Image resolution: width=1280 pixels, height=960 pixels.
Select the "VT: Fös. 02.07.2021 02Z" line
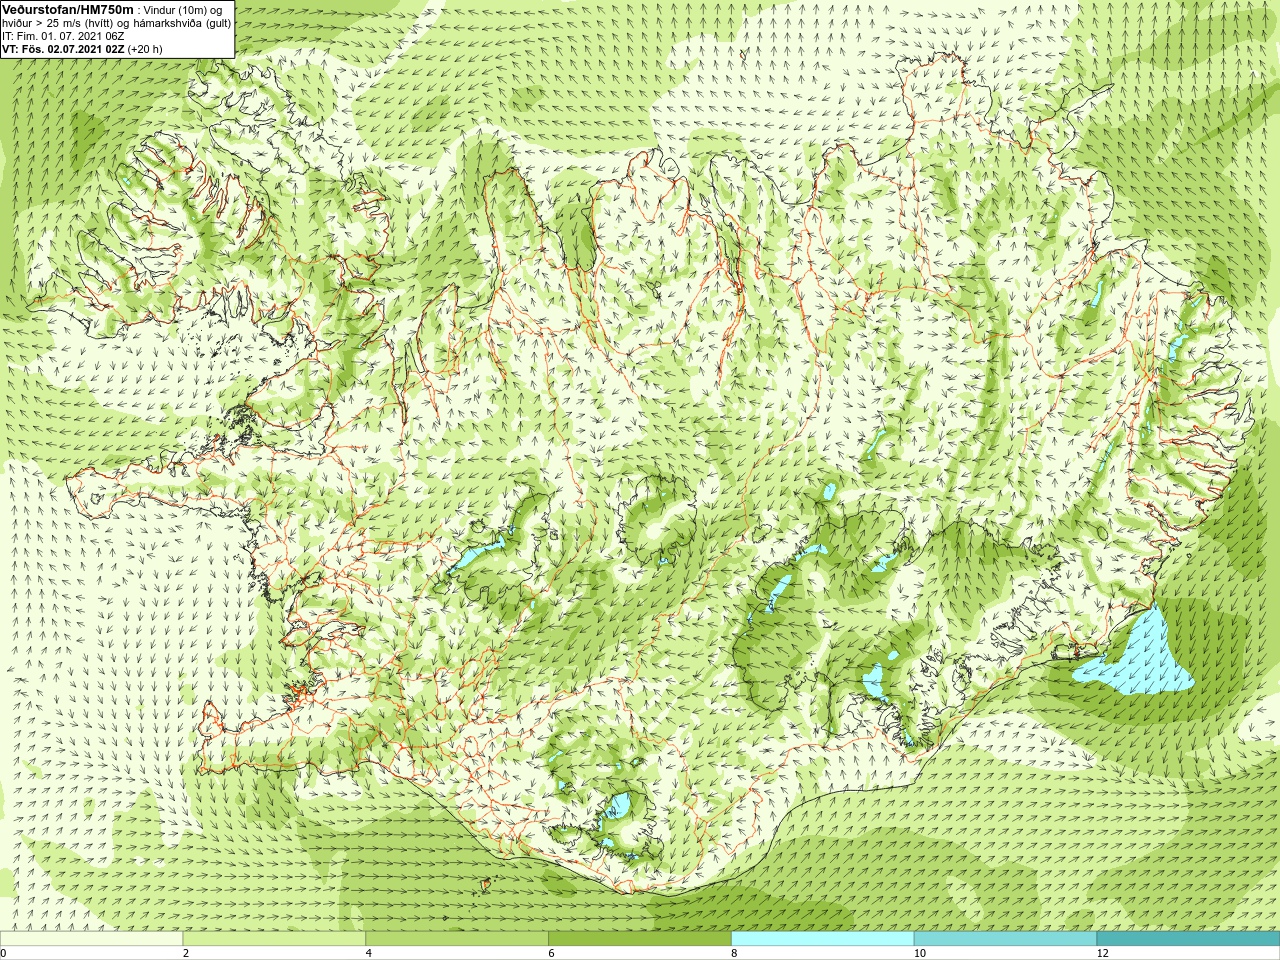tap(62, 48)
